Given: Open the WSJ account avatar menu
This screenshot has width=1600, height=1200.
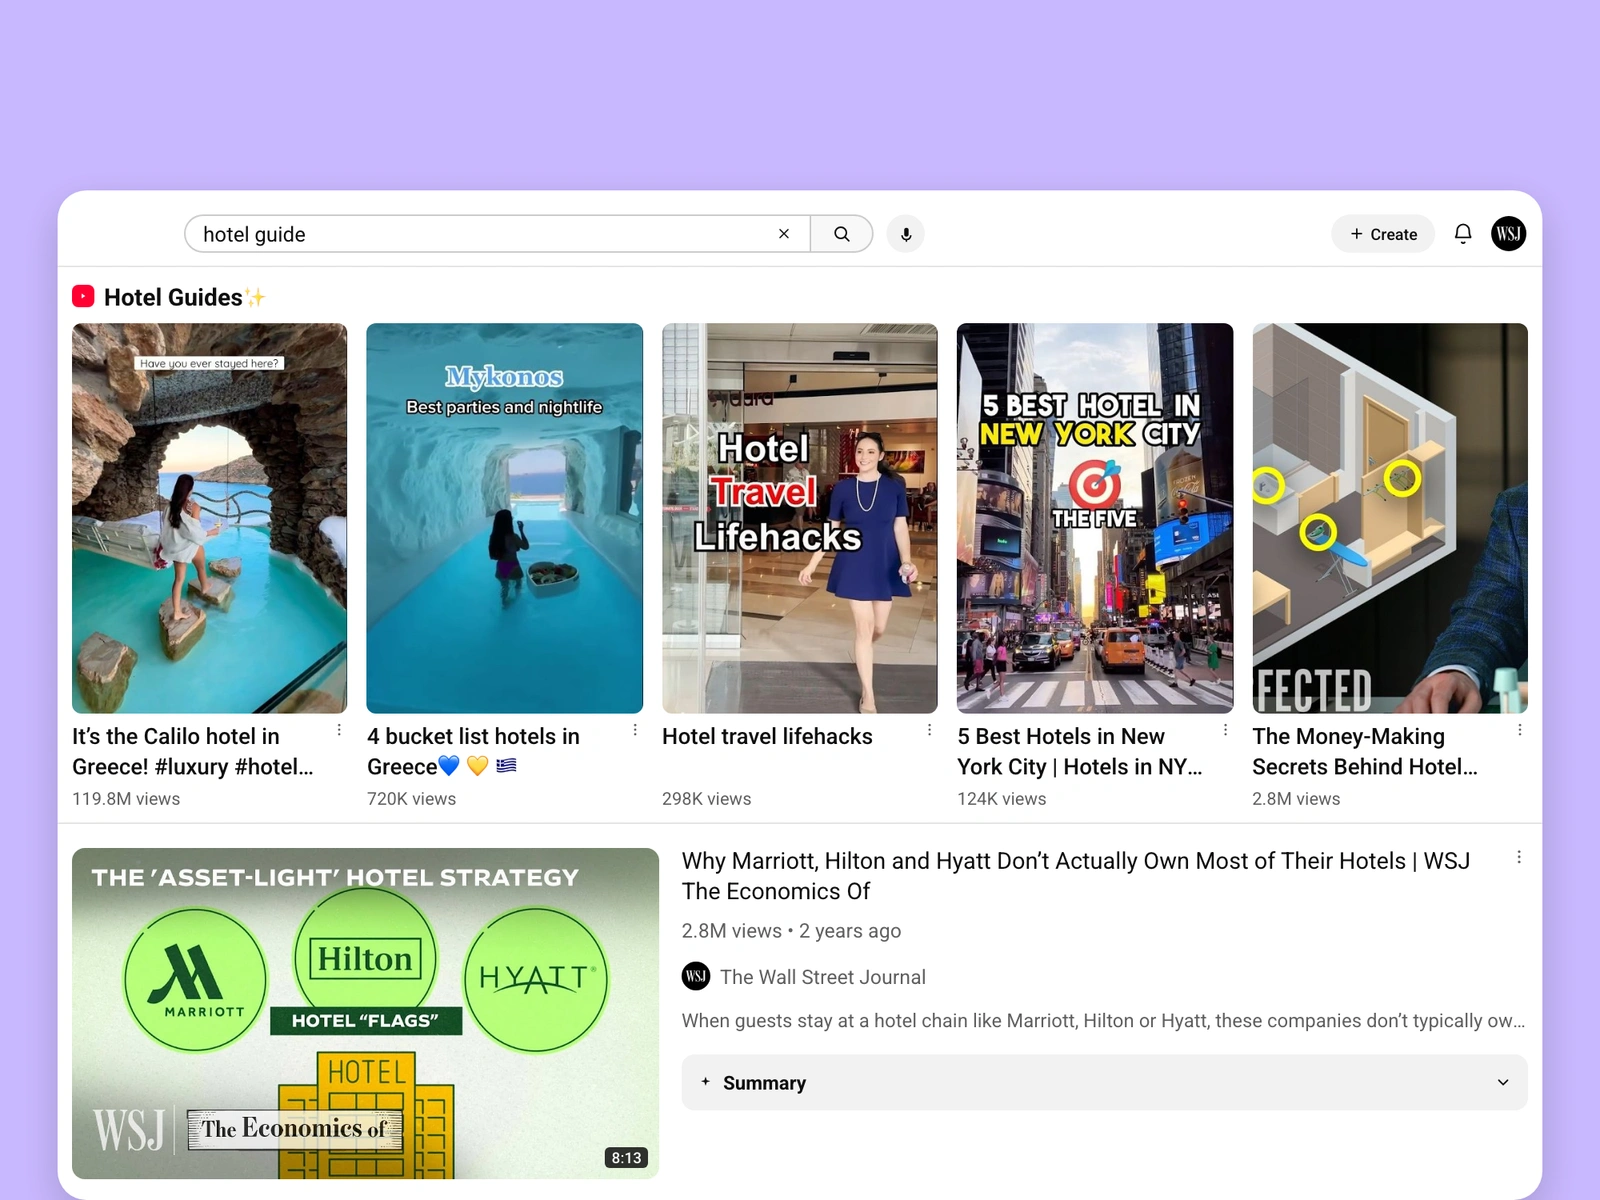Looking at the screenshot, I should point(1509,234).
